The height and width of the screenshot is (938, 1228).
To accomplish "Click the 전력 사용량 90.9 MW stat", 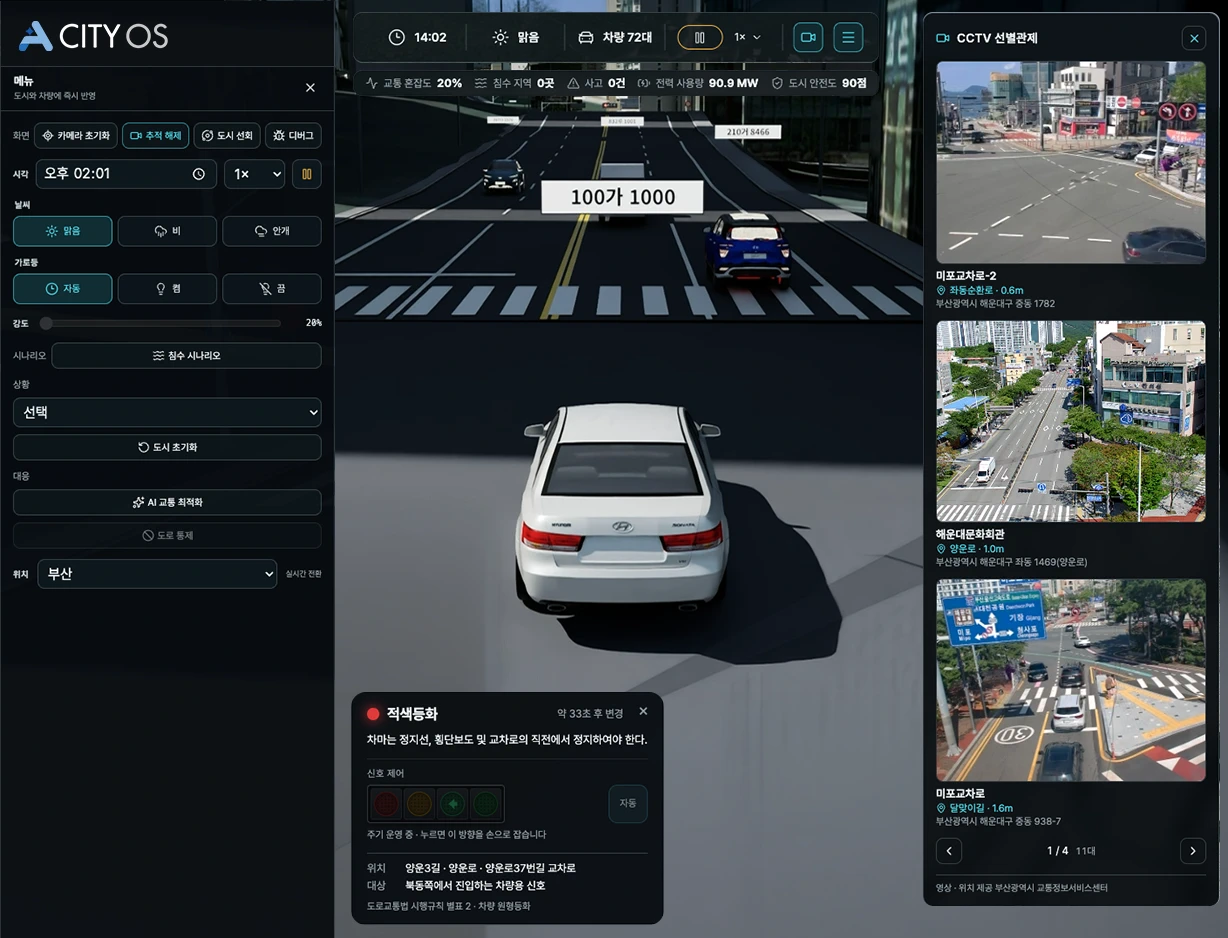I will (x=698, y=83).
